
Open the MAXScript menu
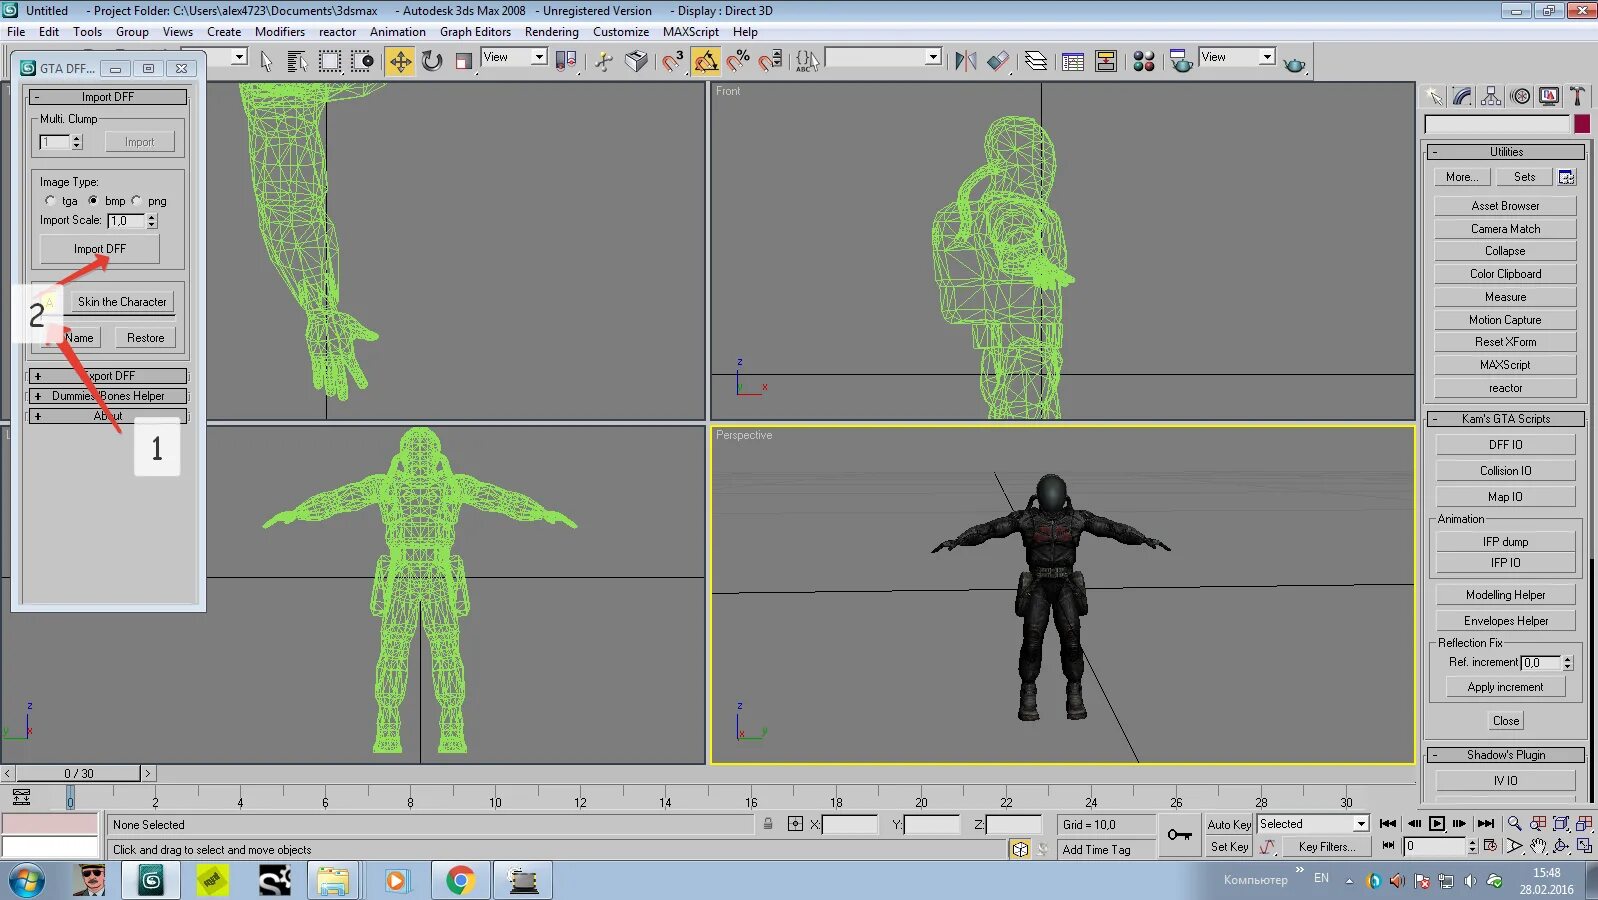(690, 32)
